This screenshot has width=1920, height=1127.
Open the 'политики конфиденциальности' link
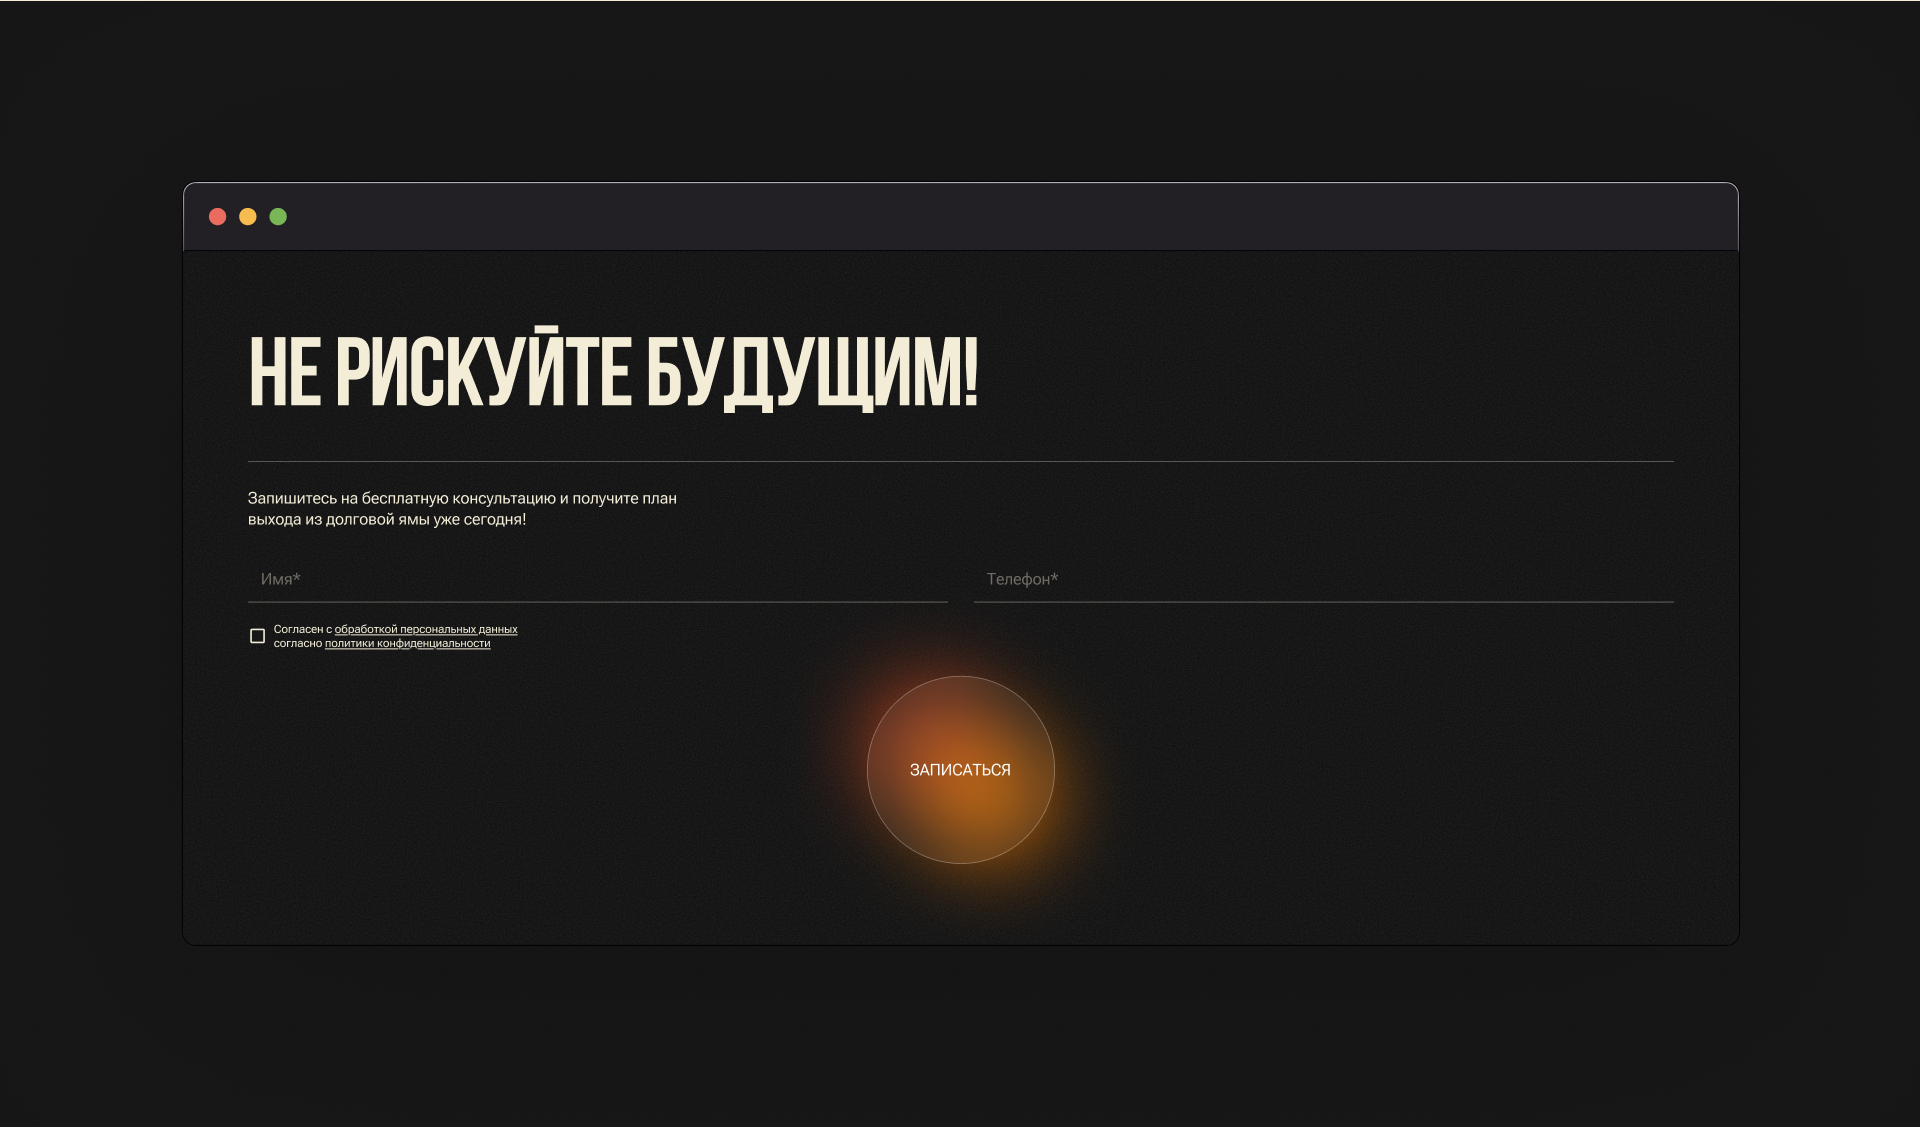(x=407, y=643)
